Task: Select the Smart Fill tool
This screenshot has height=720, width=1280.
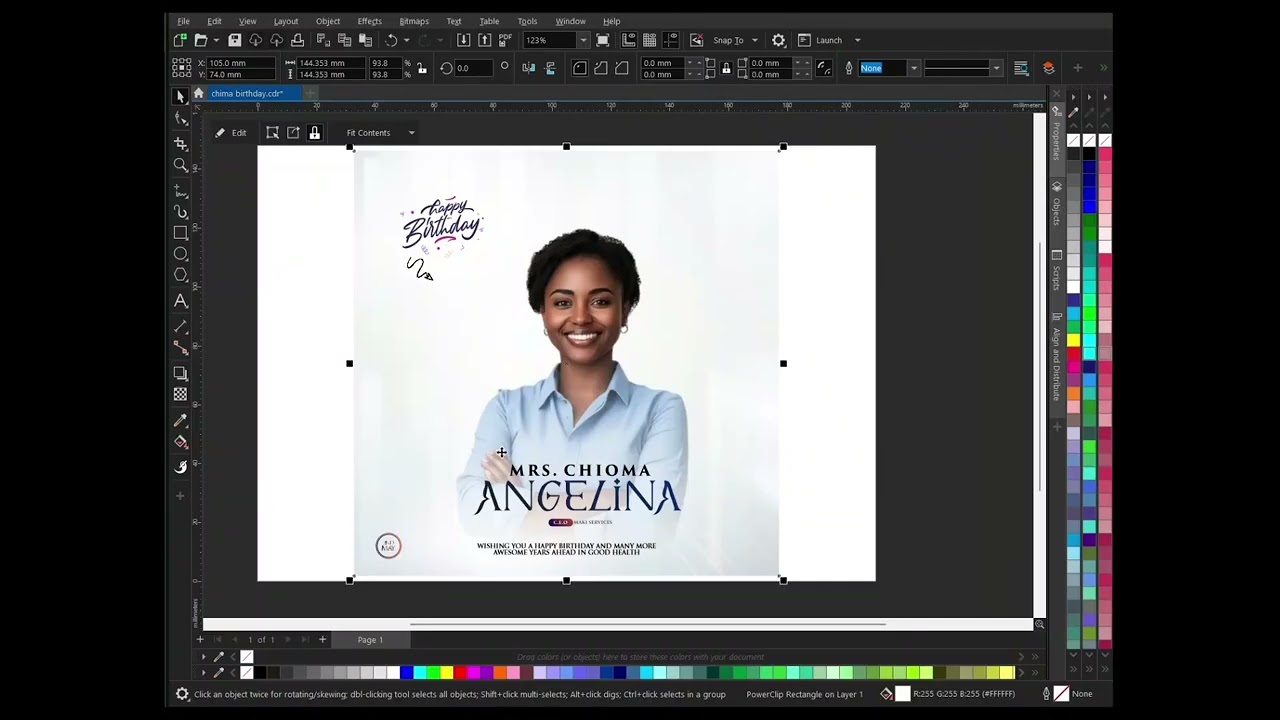Action: tap(180, 467)
